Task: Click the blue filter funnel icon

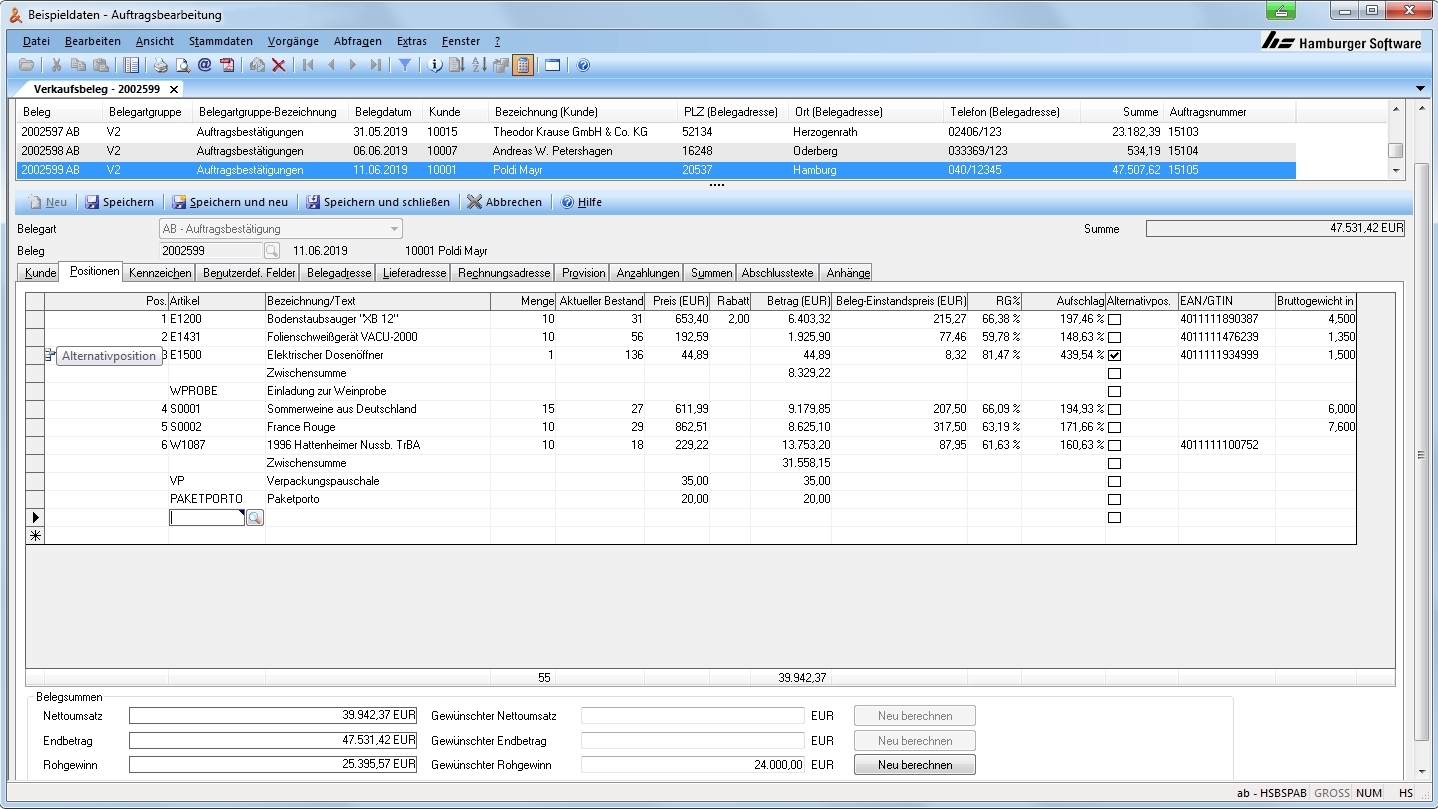Action: pos(404,65)
